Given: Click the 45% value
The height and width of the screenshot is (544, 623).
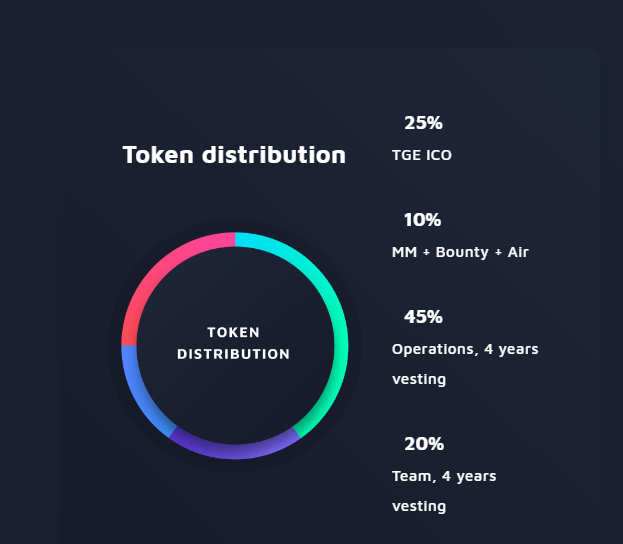Looking at the screenshot, I should tap(423, 317).
